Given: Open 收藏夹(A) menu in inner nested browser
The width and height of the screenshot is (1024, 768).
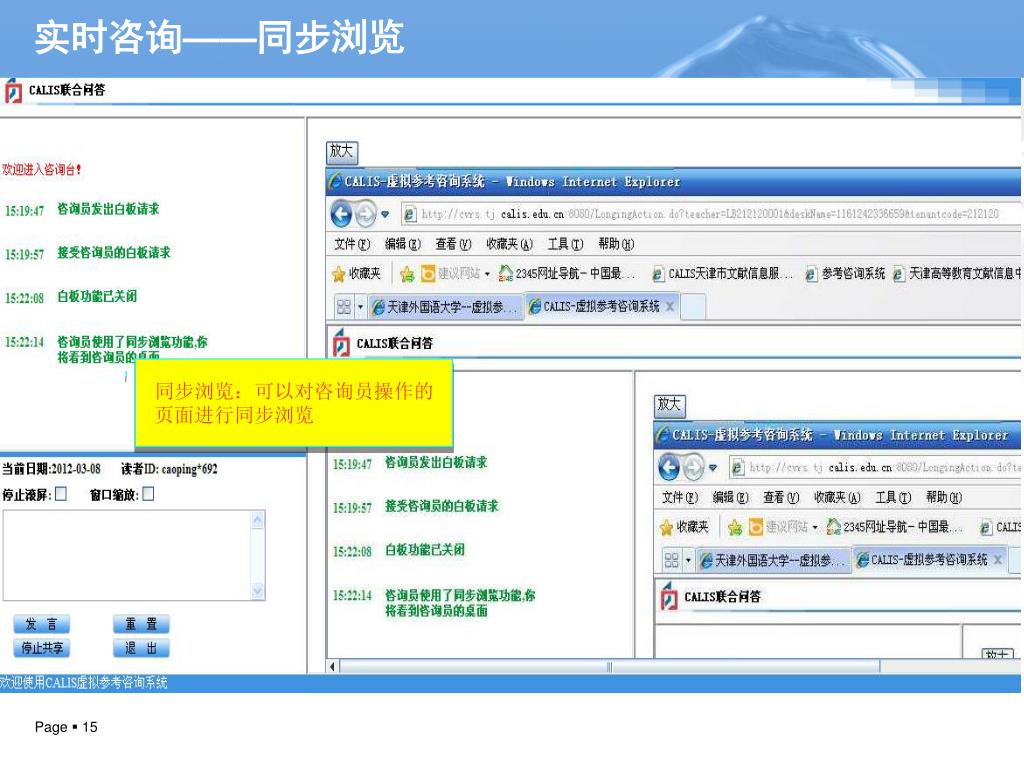Looking at the screenshot, I should 837,498.
